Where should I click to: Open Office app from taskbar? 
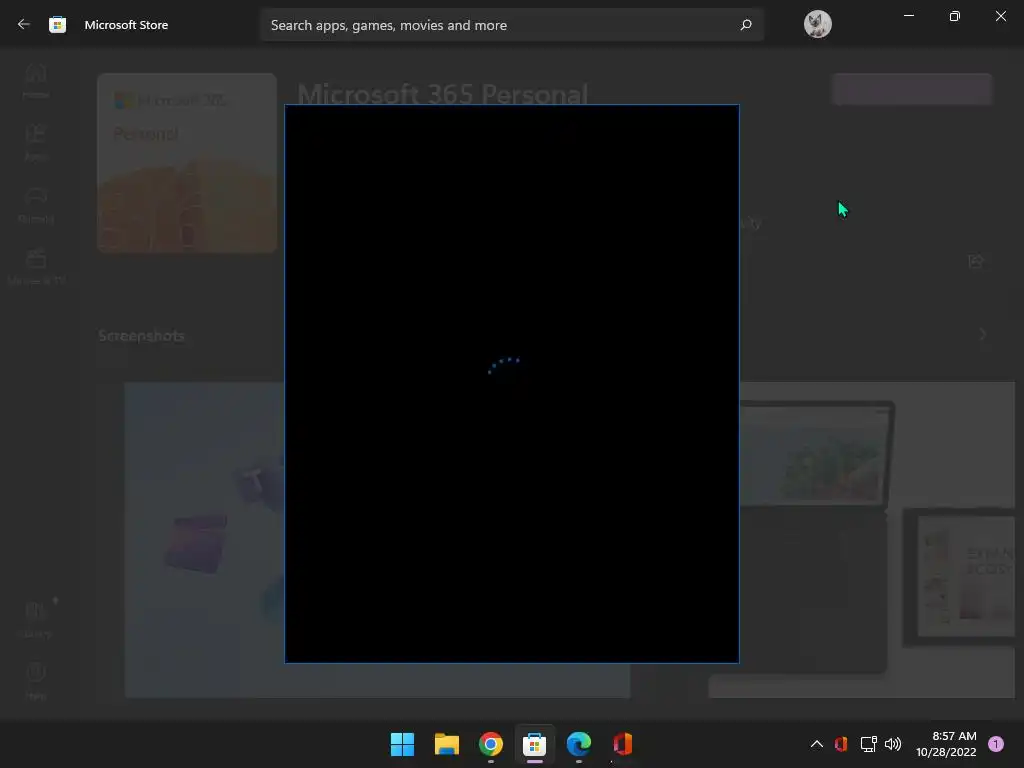pos(622,744)
